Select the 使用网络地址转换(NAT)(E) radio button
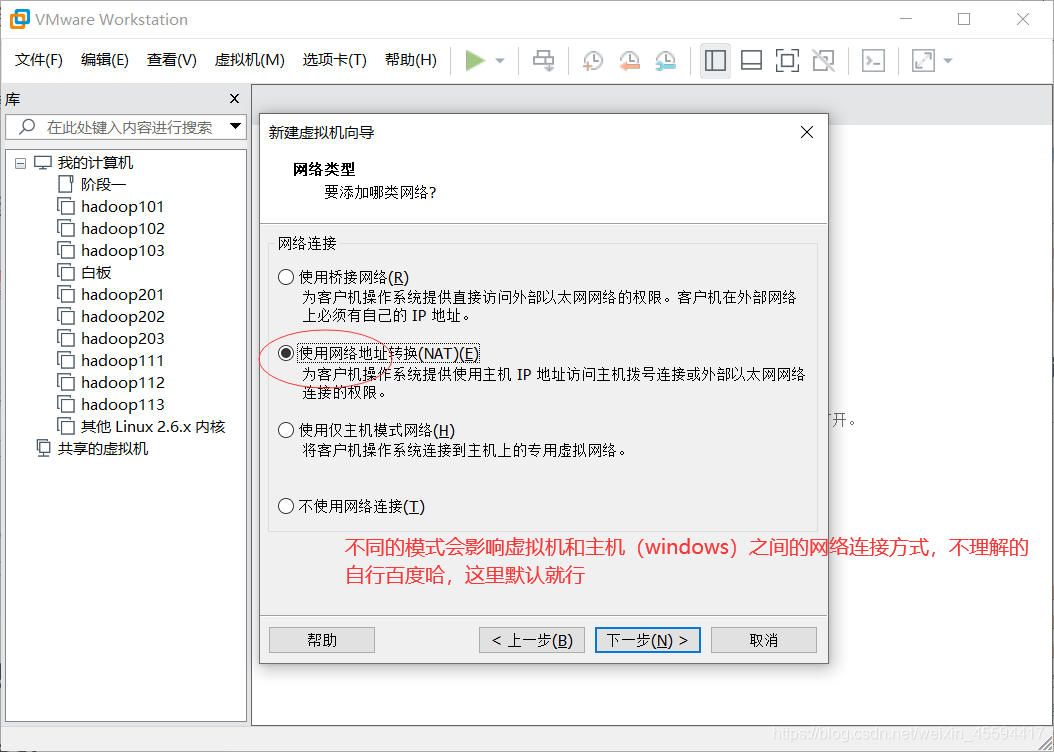The image size is (1054, 752). [x=286, y=353]
